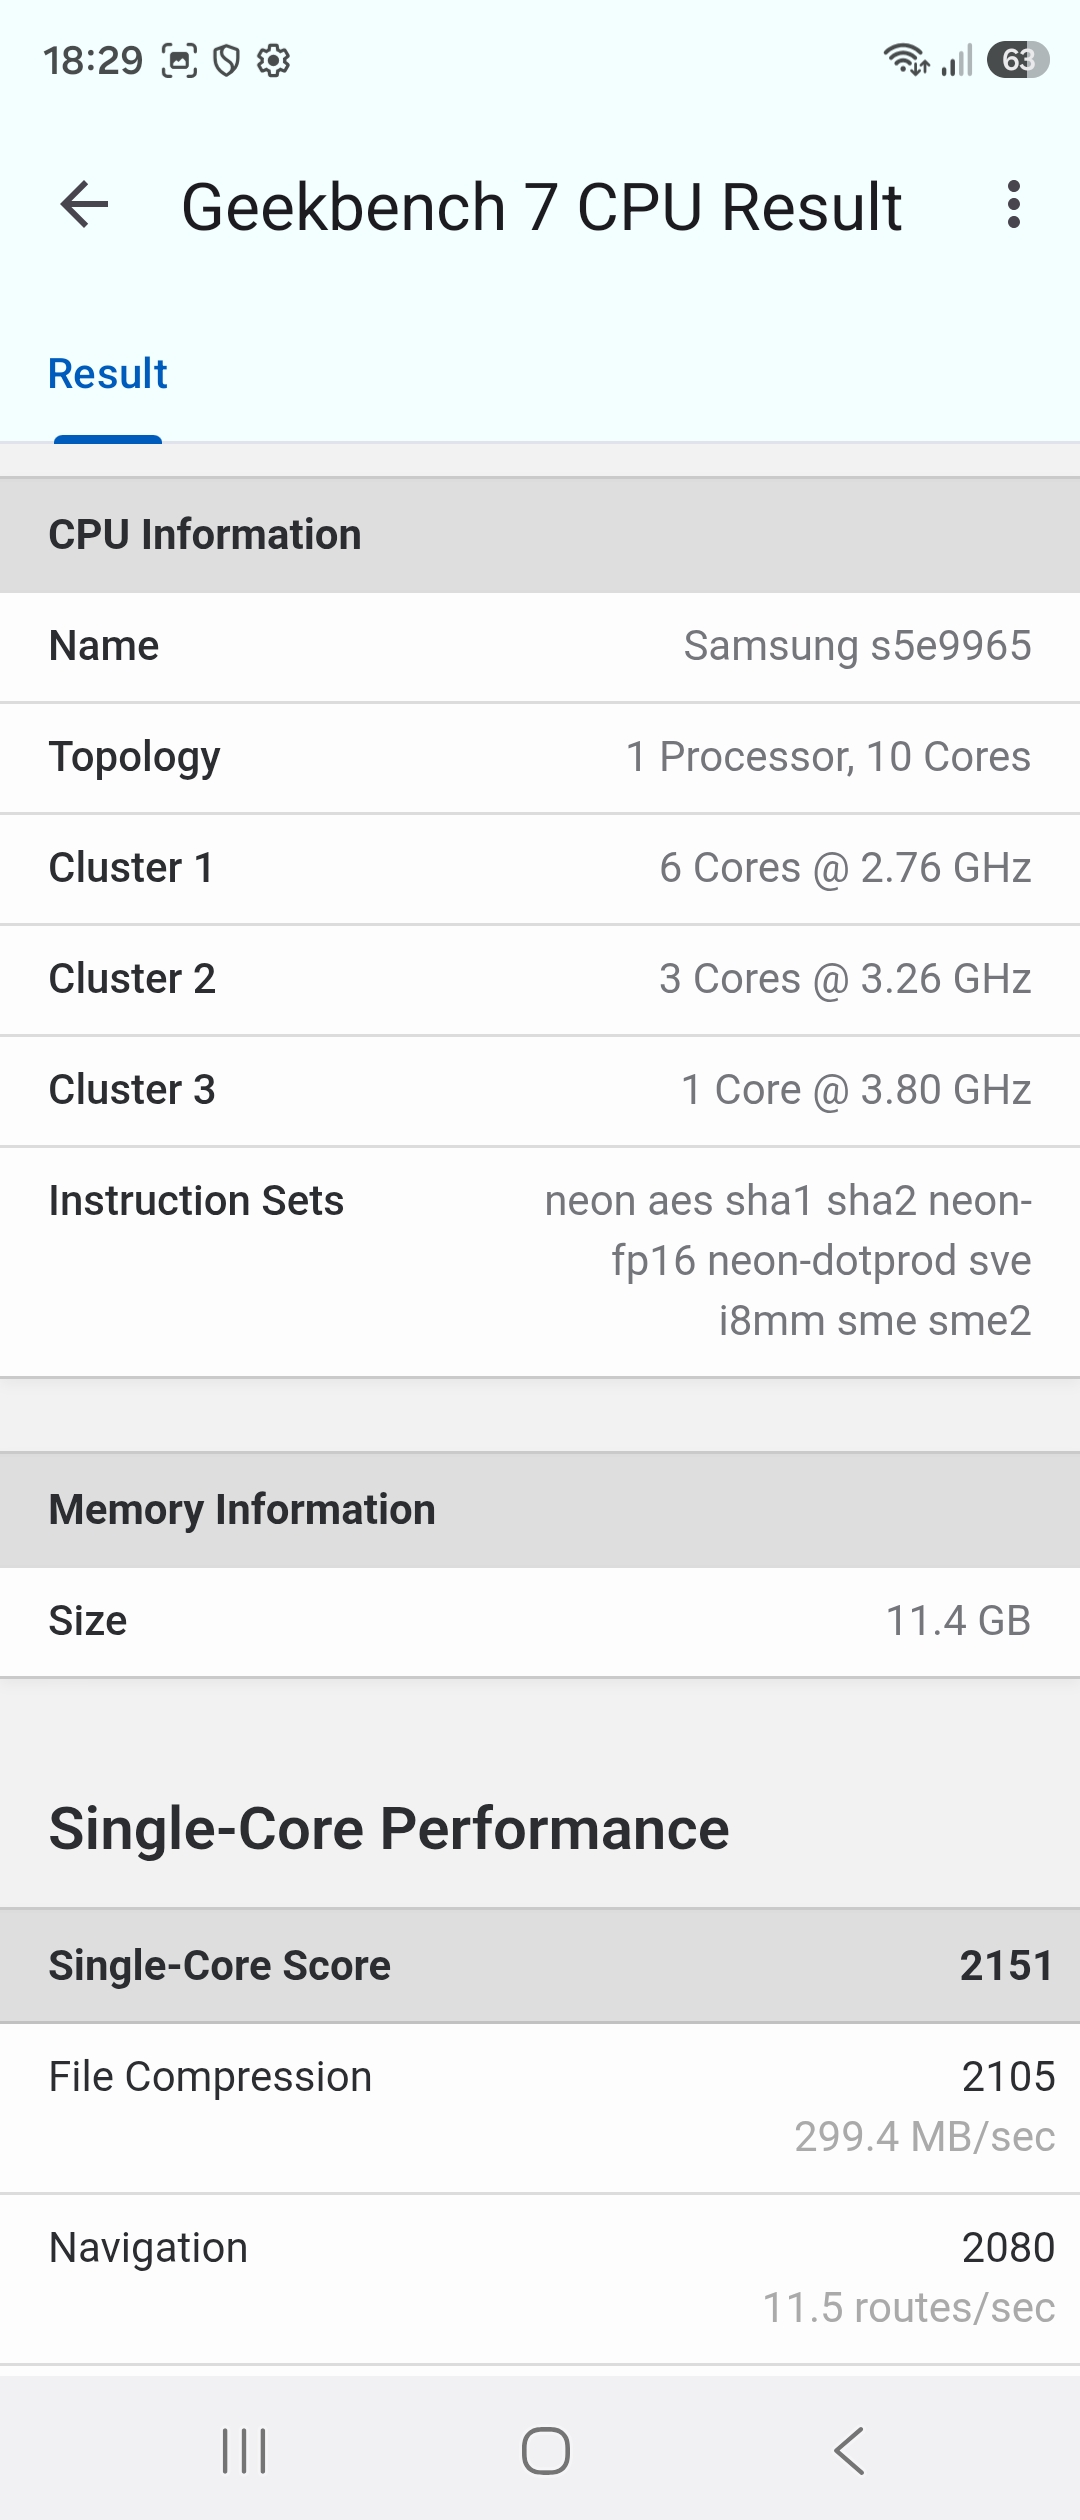Select the Navigation benchmark result
This screenshot has height=2520, width=1080.
(540, 2279)
